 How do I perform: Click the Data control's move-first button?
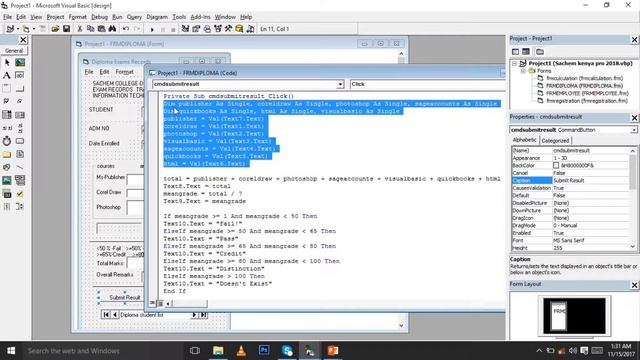(106, 315)
